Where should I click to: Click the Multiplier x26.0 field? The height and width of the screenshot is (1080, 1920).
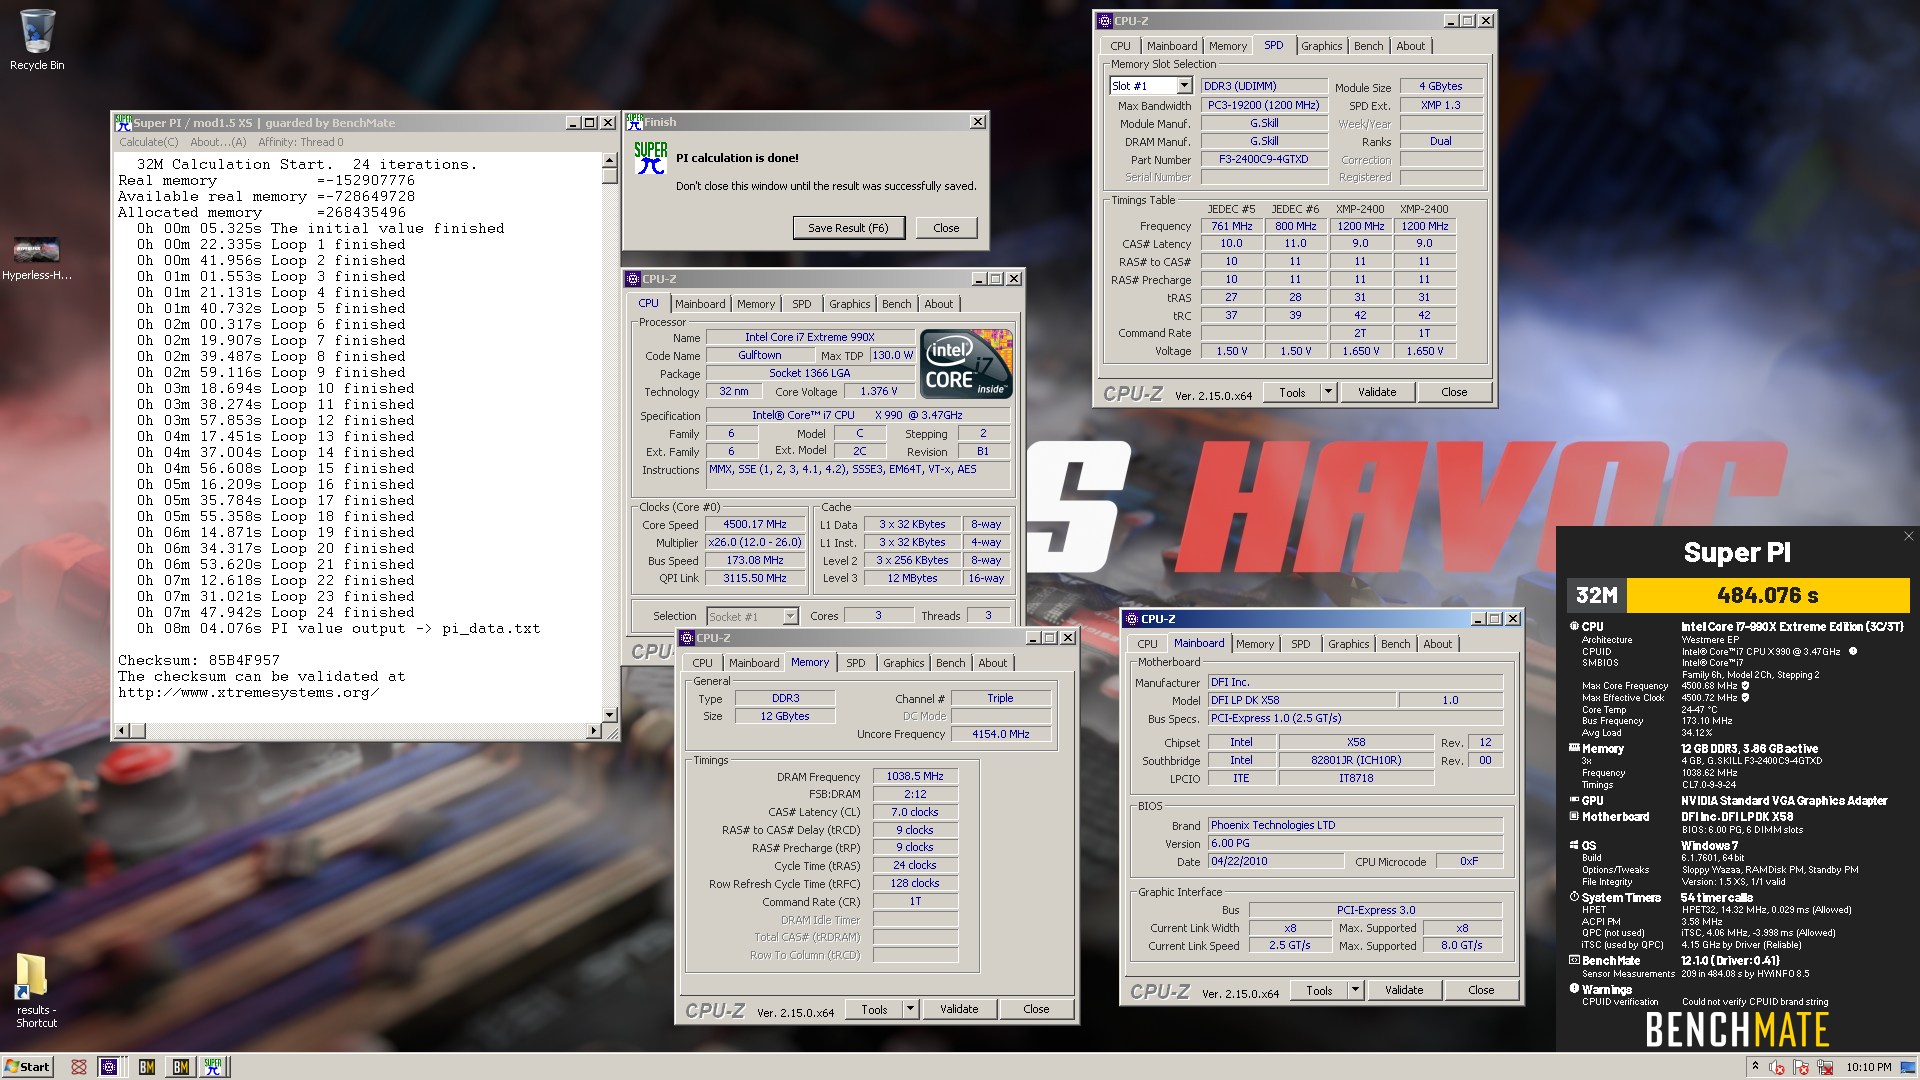click(755, 542)
